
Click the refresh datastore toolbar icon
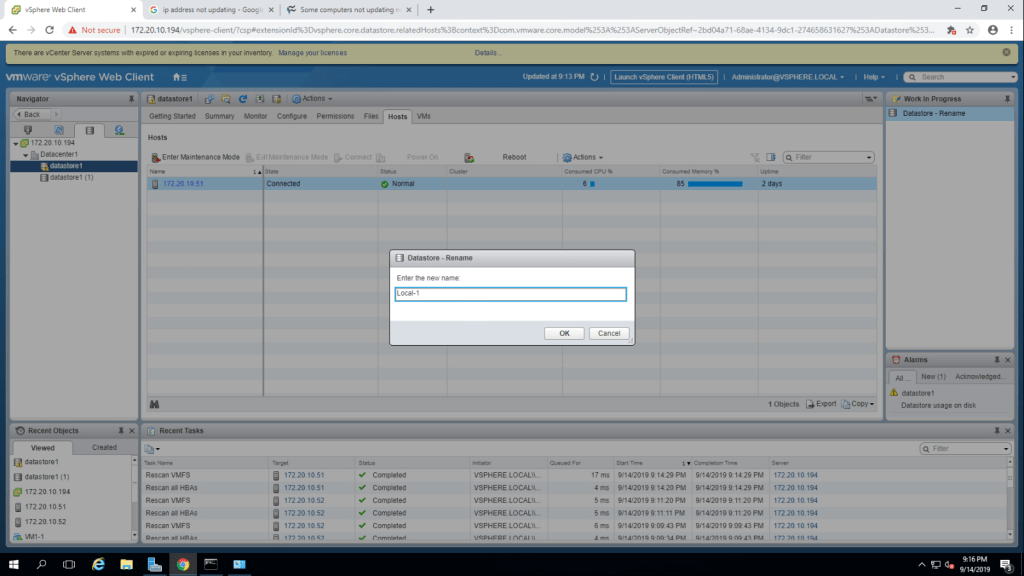tap(242, 99)
